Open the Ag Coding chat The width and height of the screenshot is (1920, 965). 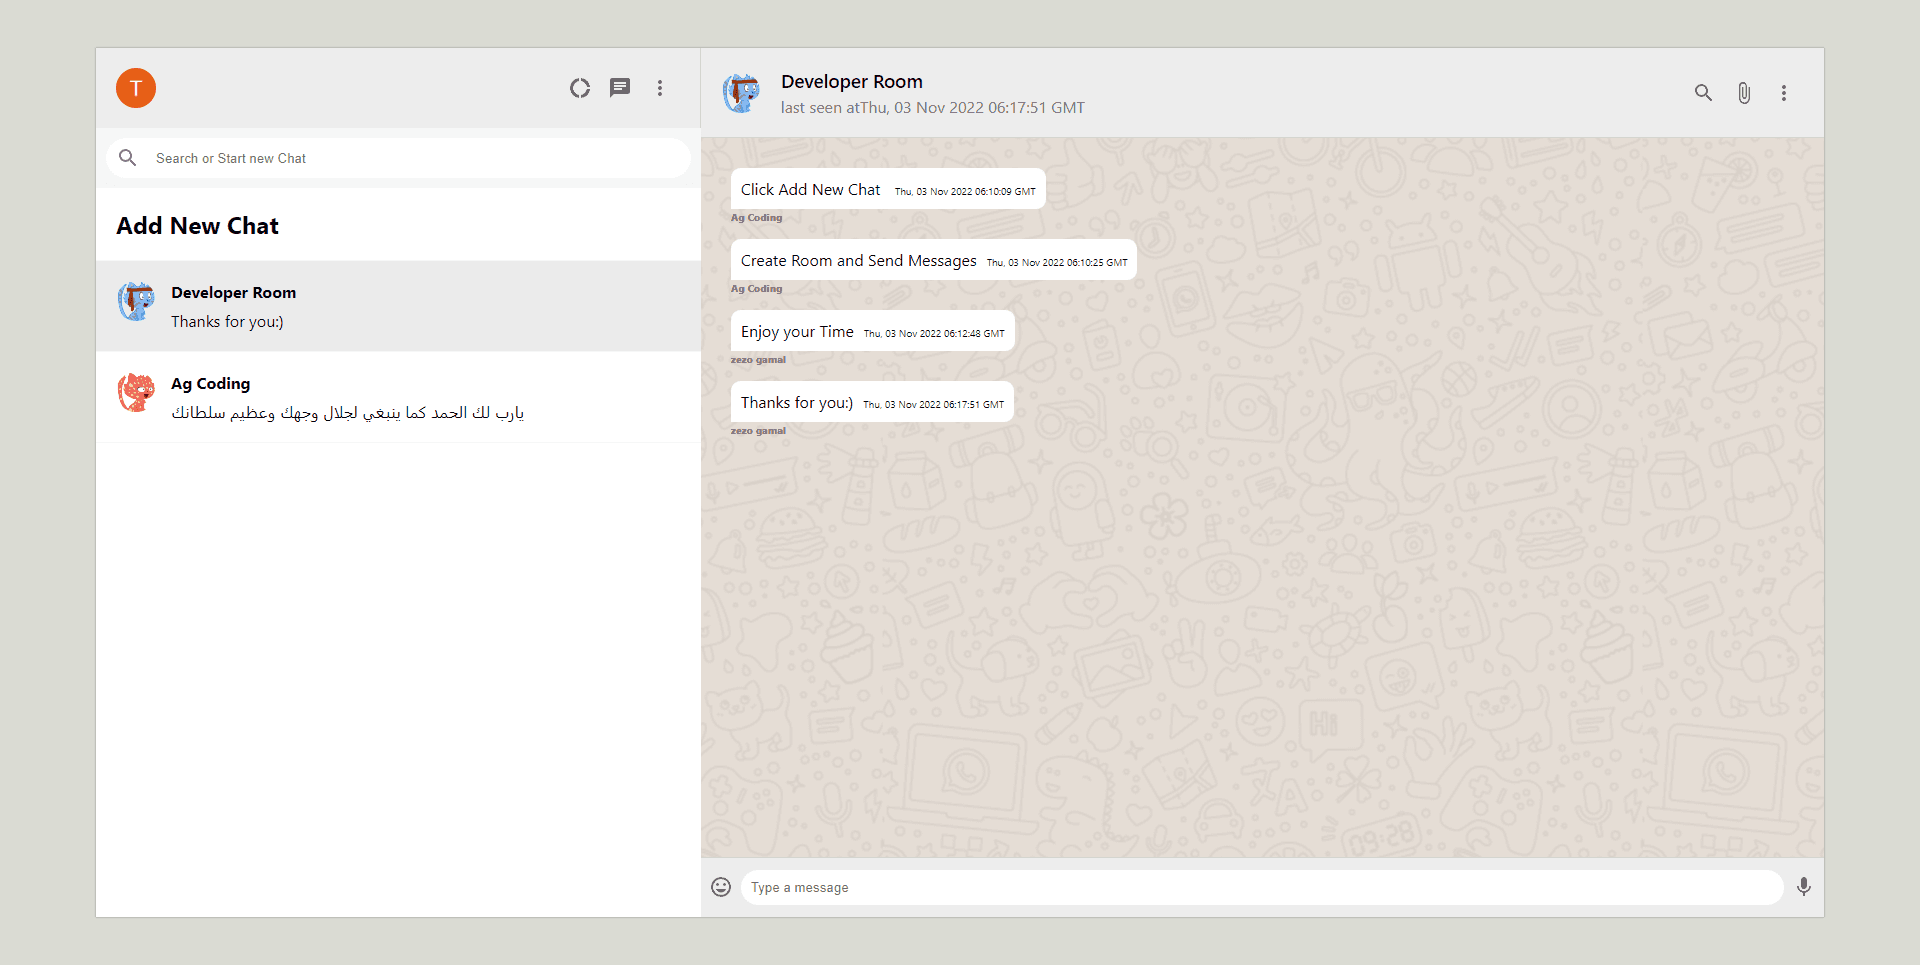click(400, 397)
